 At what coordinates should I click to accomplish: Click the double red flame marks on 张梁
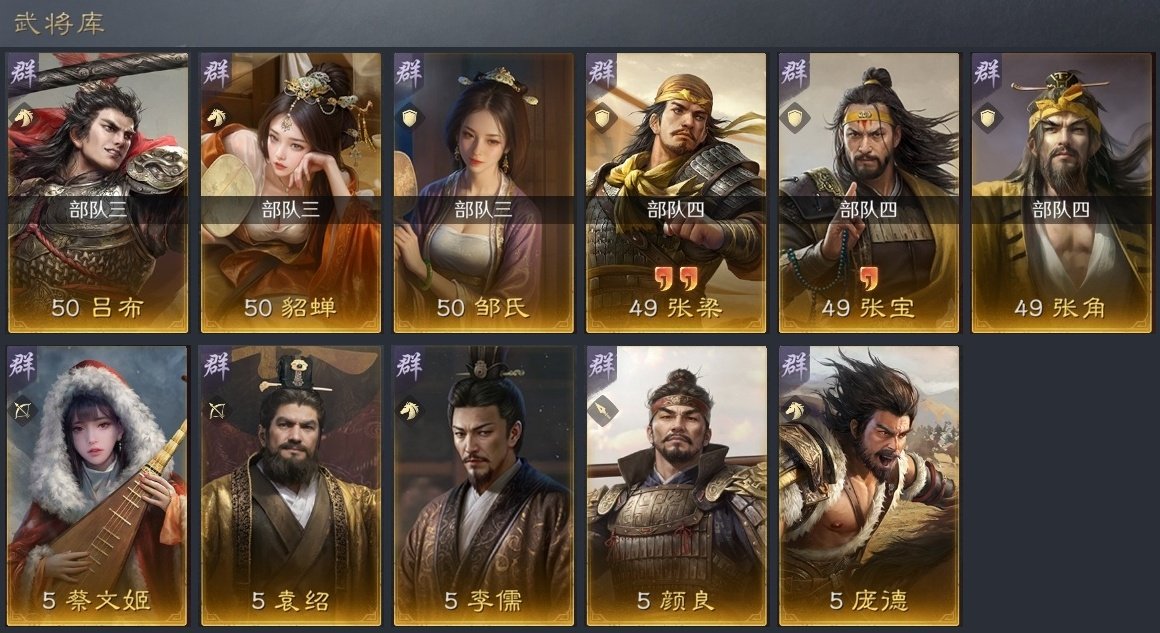(675, 280)
